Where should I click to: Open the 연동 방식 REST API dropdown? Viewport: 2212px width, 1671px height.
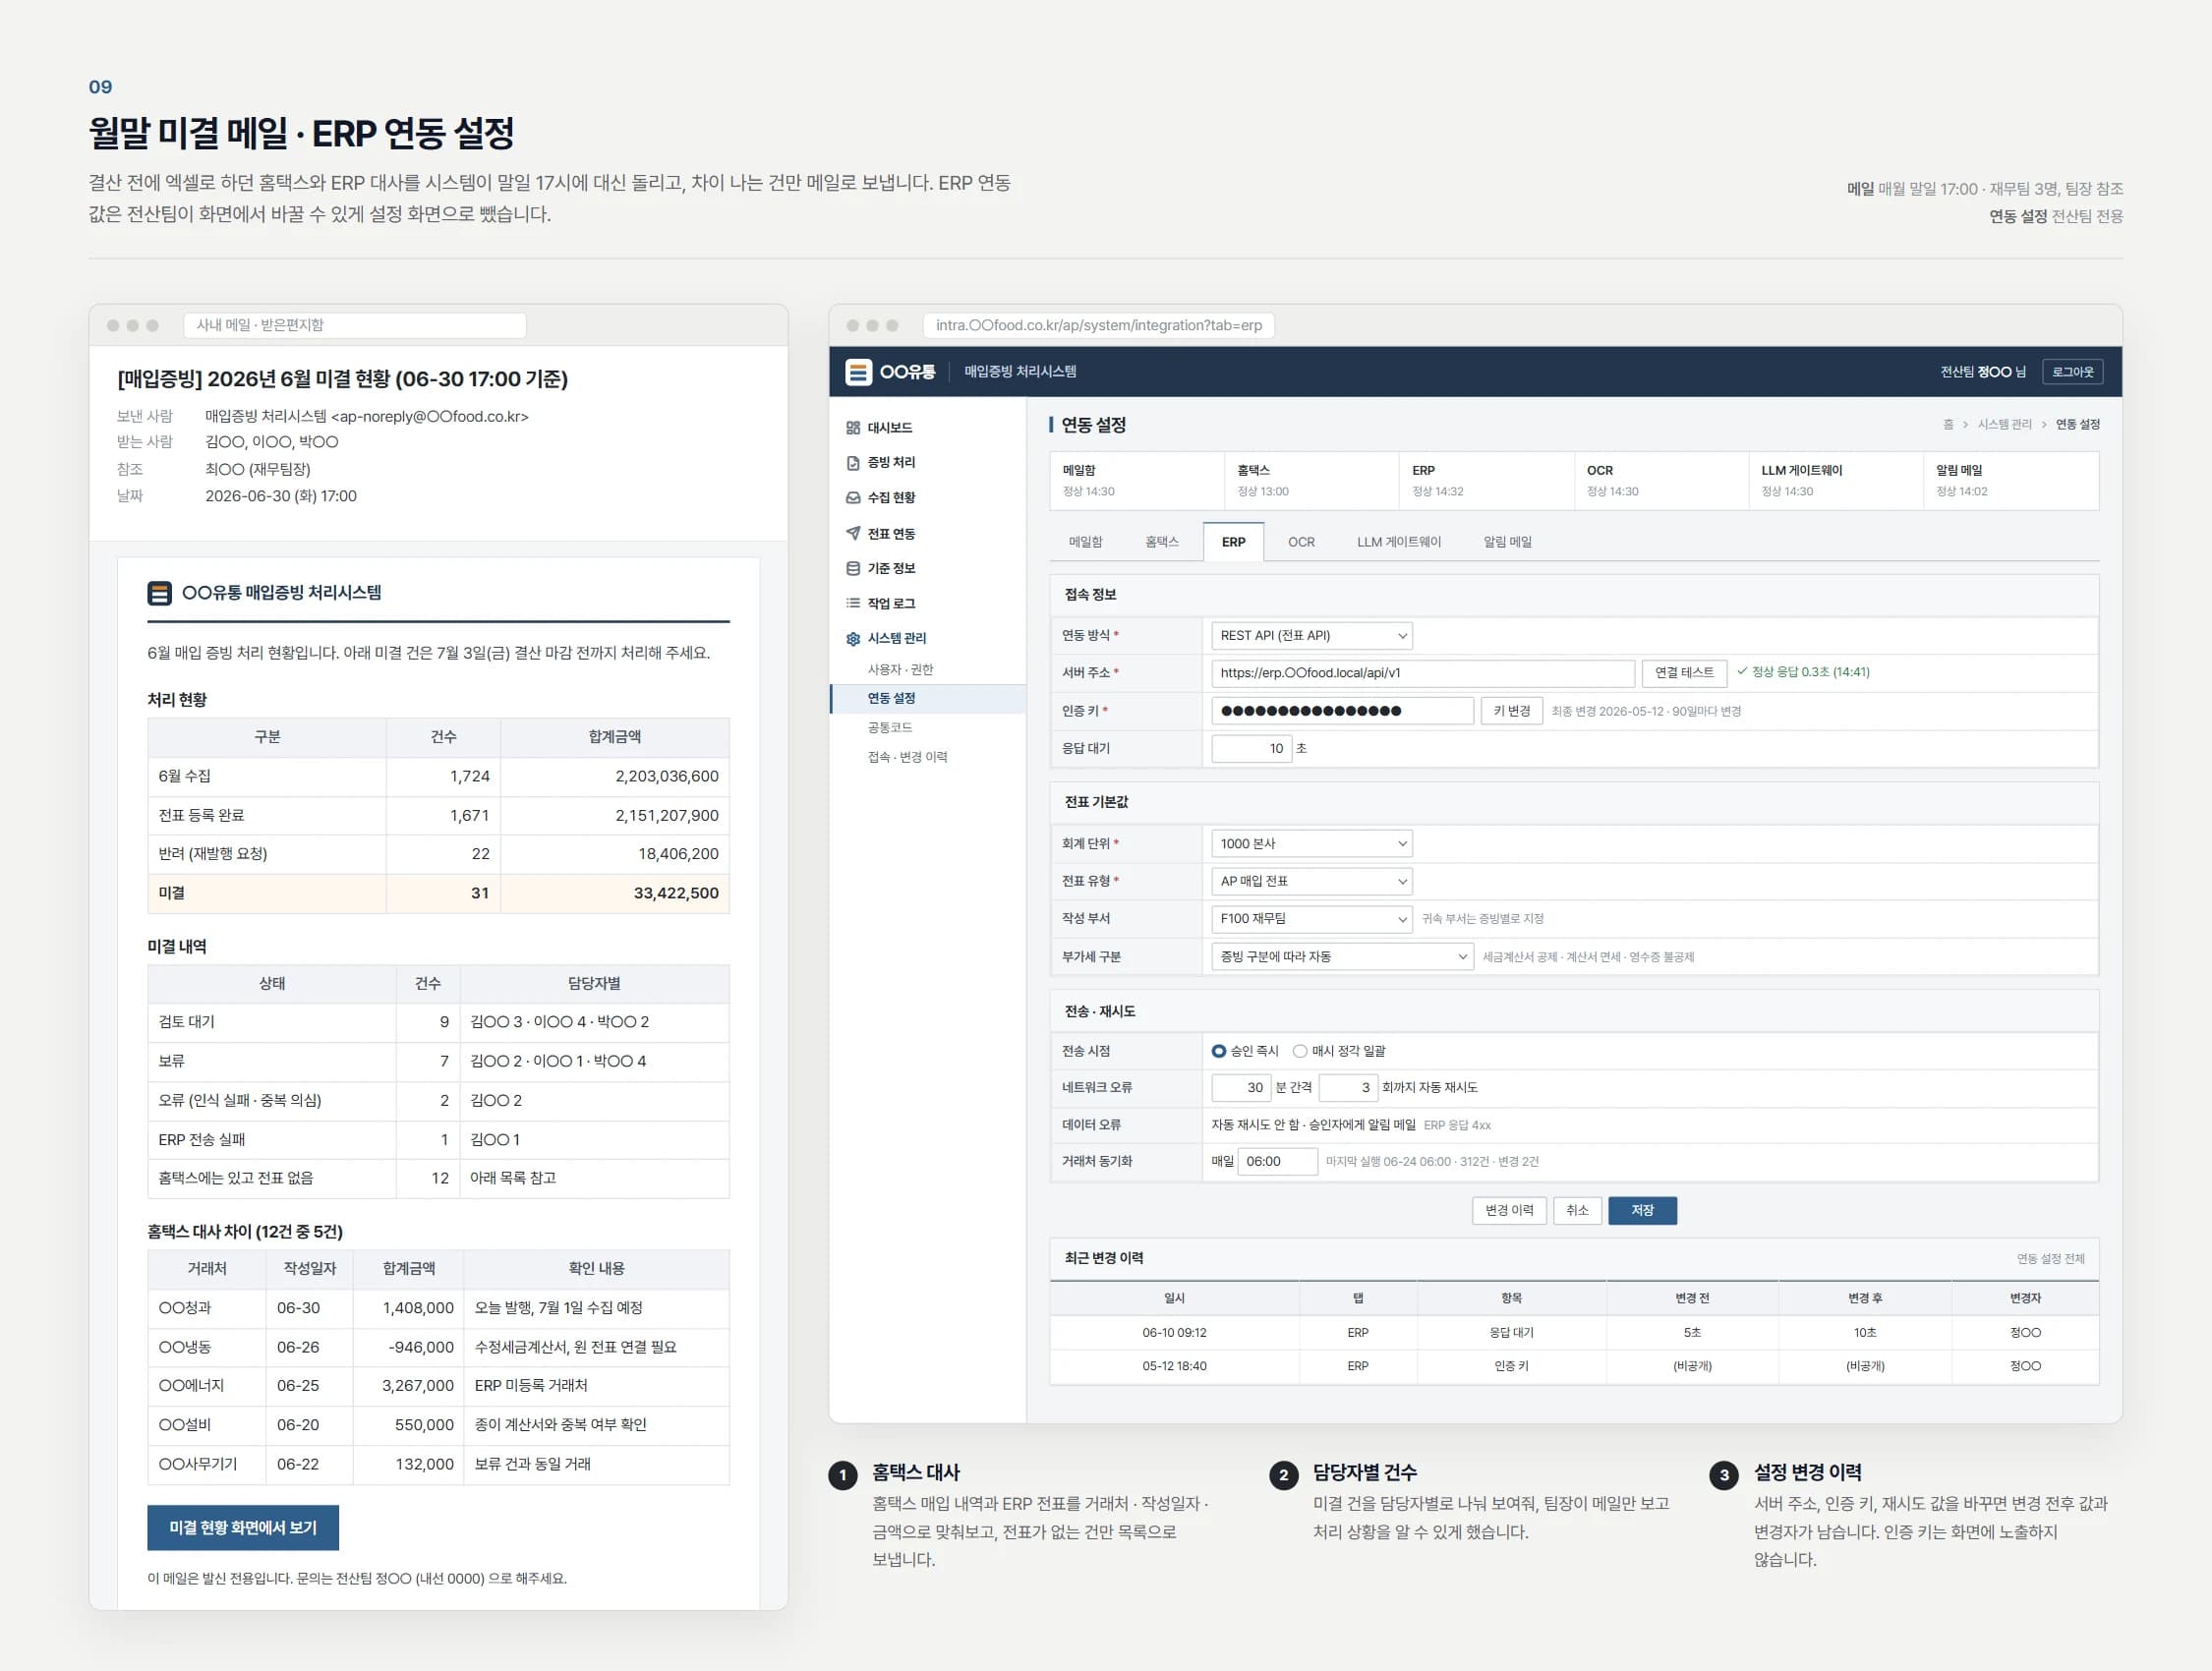coord(1312,636)
